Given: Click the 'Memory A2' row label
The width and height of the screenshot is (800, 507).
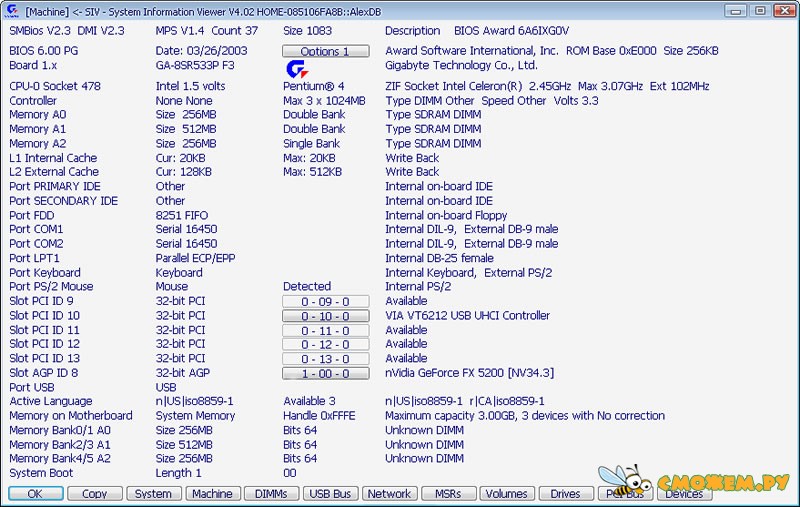Looking at the screenshot, I should tap(38, 144).
